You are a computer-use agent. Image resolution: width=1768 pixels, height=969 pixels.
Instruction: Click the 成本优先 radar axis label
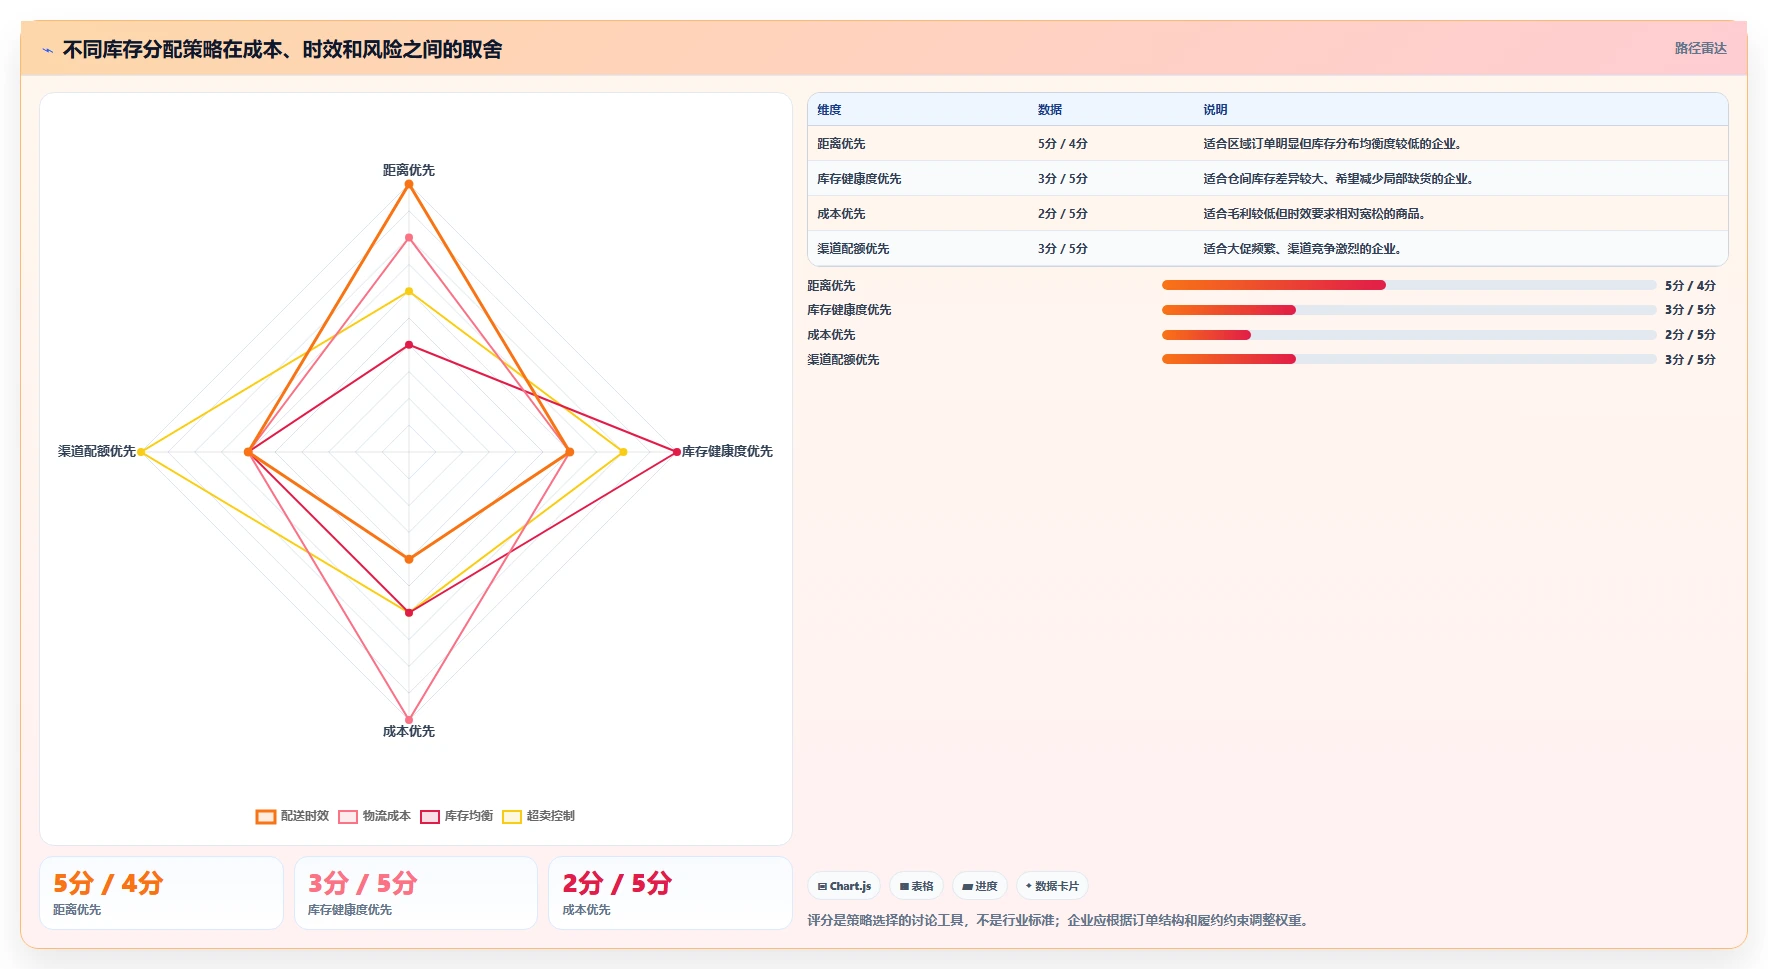(x=408, y=731)
